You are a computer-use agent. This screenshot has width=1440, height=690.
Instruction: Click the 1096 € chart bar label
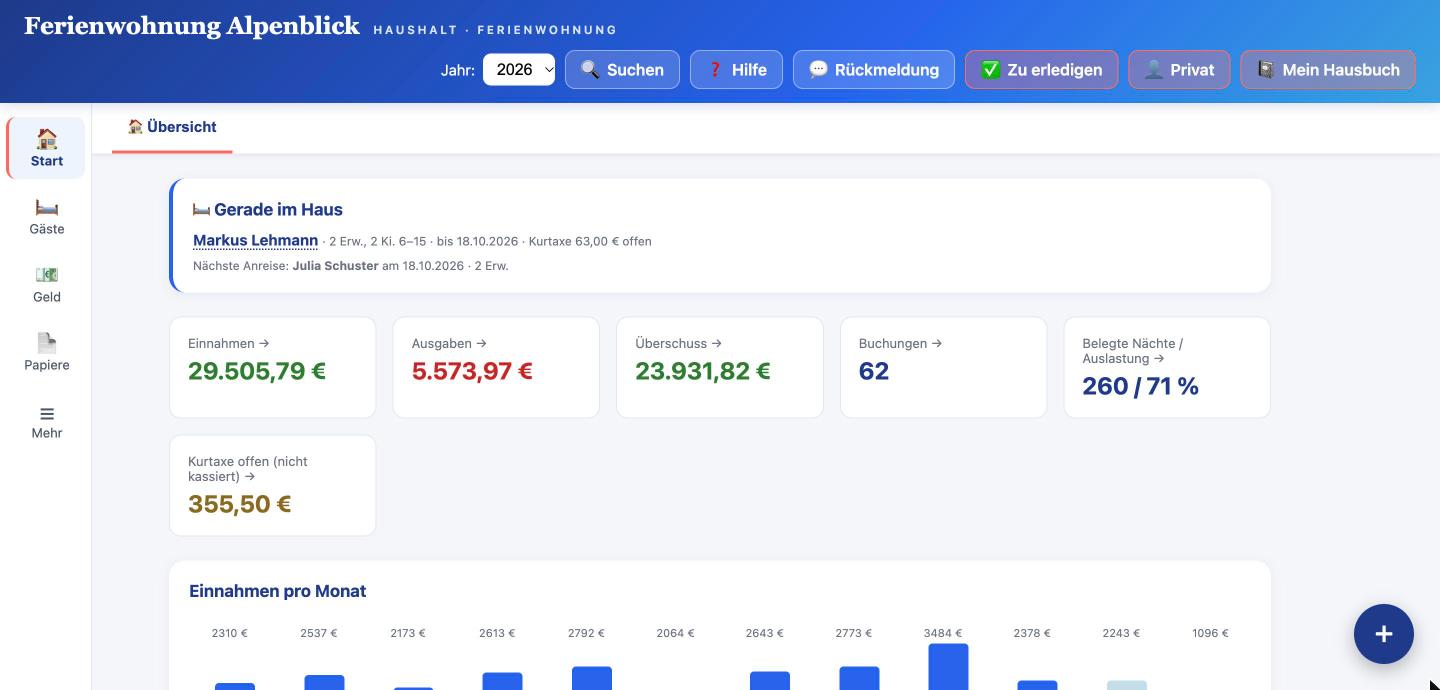1210,633
